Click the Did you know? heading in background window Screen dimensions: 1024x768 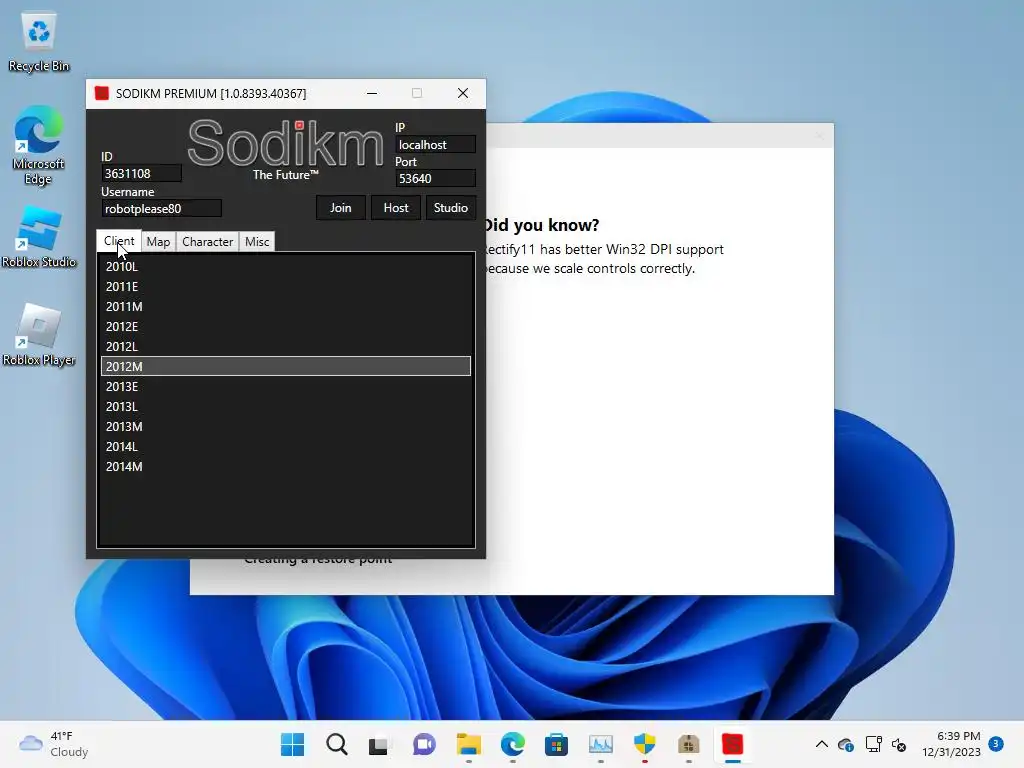pos(541,225)
